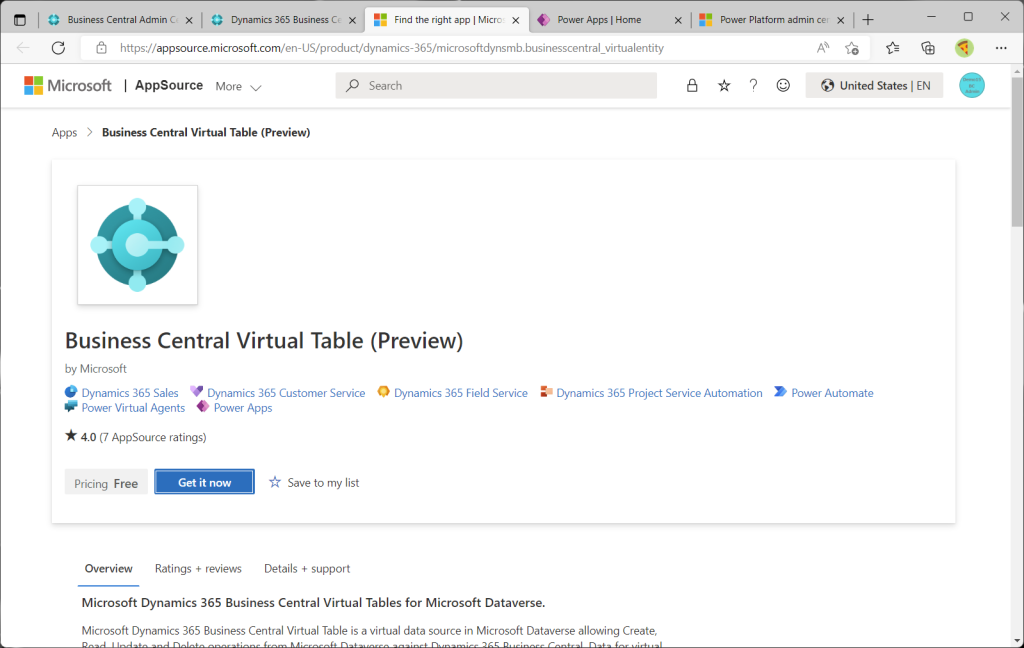The height and width of the screenshot is (648, 1024).
Task: Click the AppSource title in header
Action: point(168,85)
